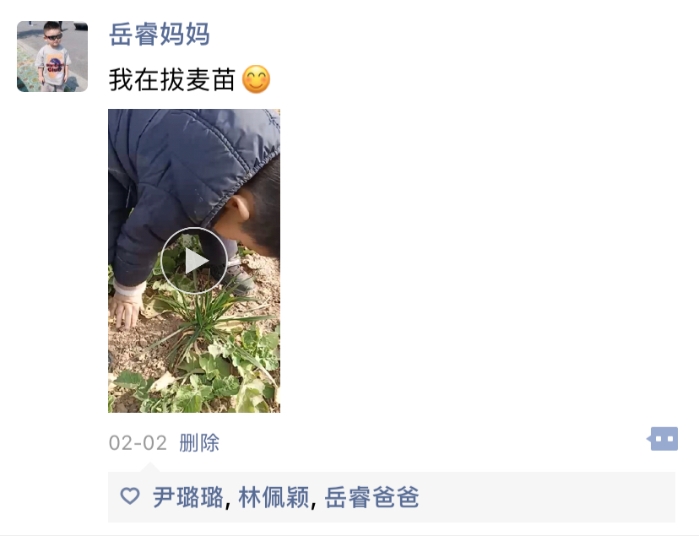The image size is (699, 547).
Task: Open 岳睿妈妈's profile avatar
Action: point(53,56)
